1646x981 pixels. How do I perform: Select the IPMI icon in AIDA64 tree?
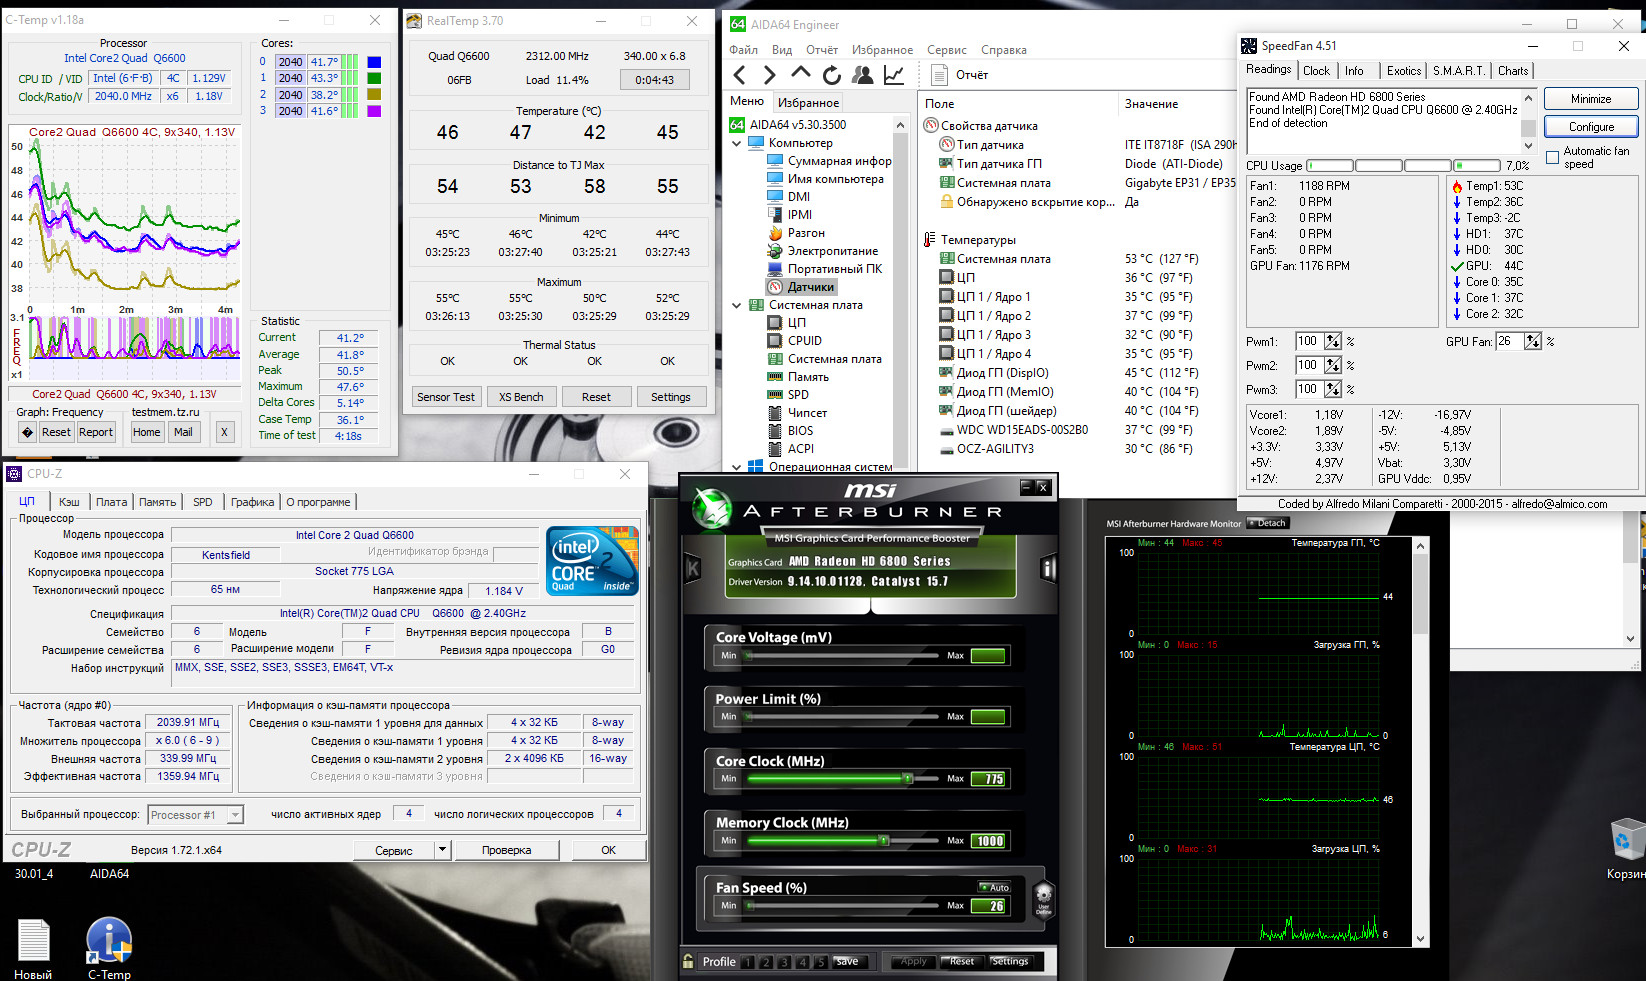click(775, 215)
